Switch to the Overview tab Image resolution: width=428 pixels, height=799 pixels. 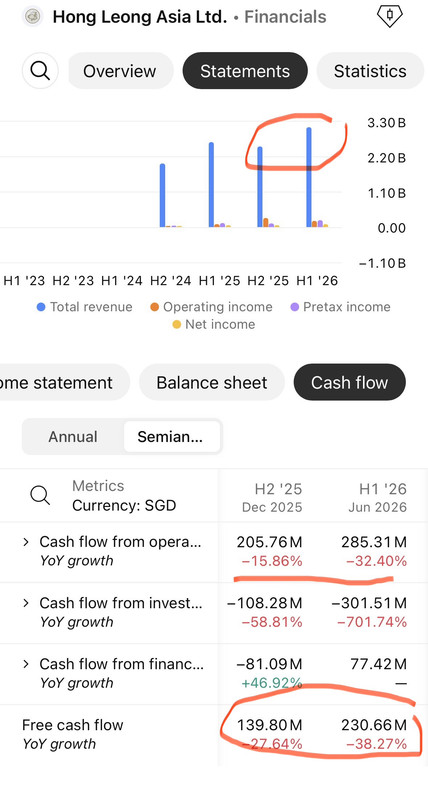pos(120,71)
